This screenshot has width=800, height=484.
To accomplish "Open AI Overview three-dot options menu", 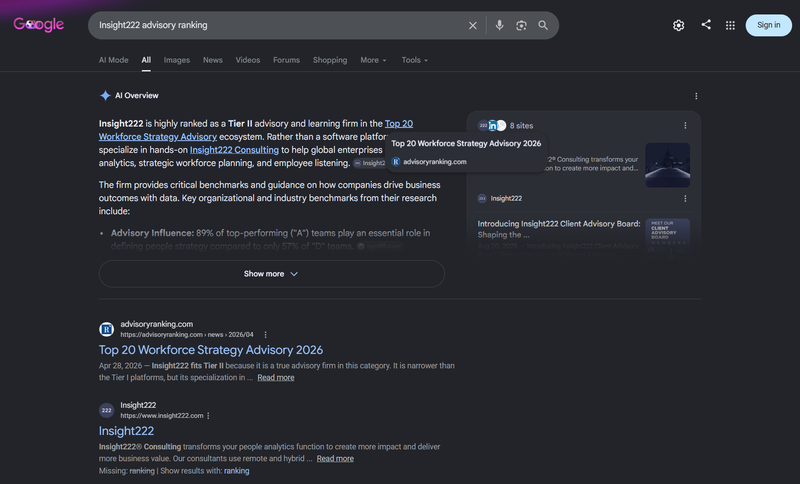I will 696,96.
